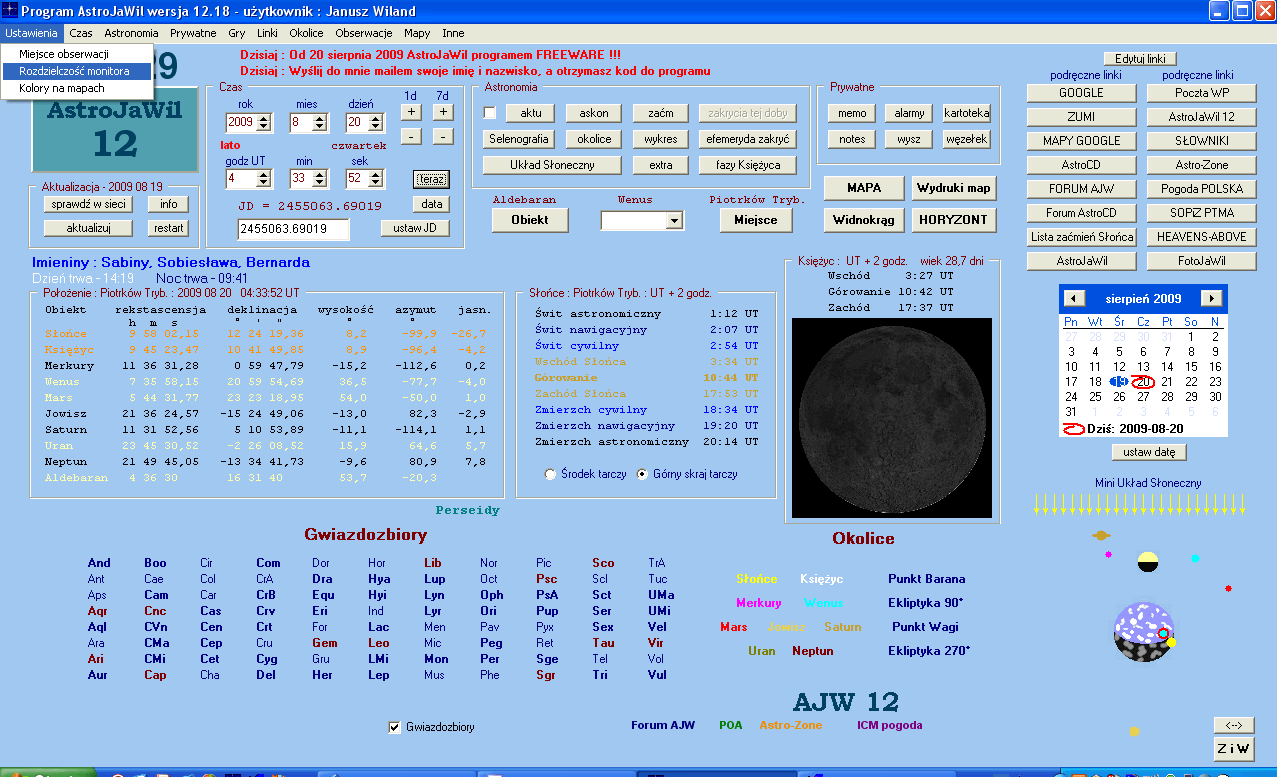Viewport: 1277px width, 777px height.
Task: Click the Obiekt button
Action: pyautogui.click(x=530, y=220)
